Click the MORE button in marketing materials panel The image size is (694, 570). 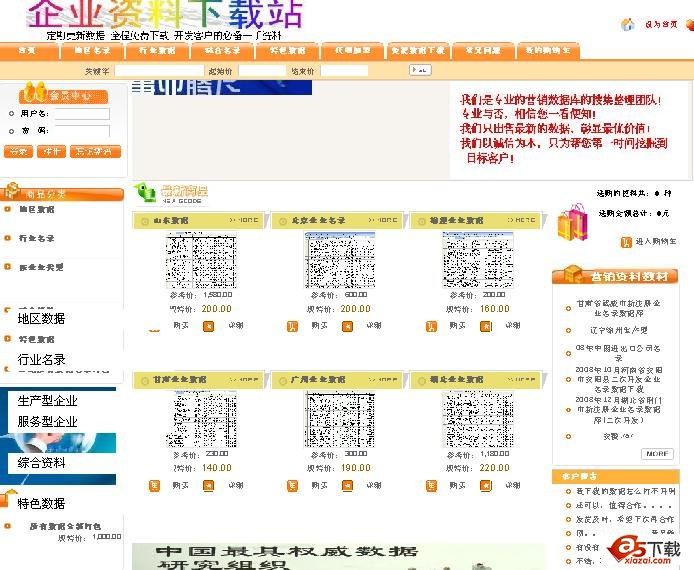[657, 454]
